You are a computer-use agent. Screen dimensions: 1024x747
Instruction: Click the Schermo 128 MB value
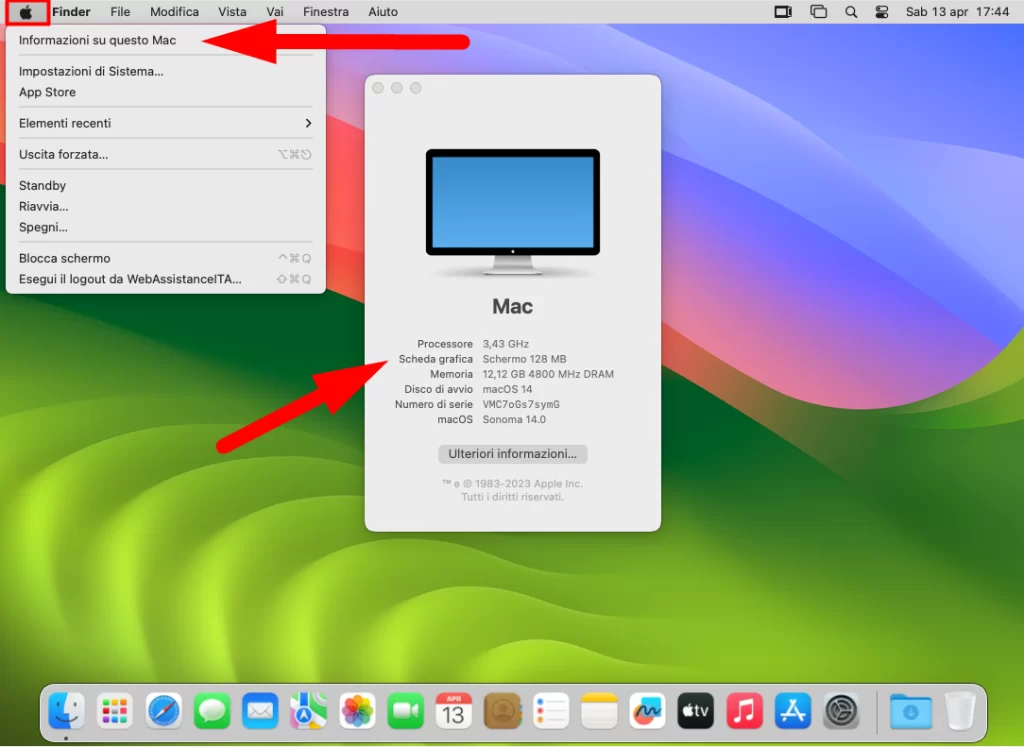click(x=524, y=359)
